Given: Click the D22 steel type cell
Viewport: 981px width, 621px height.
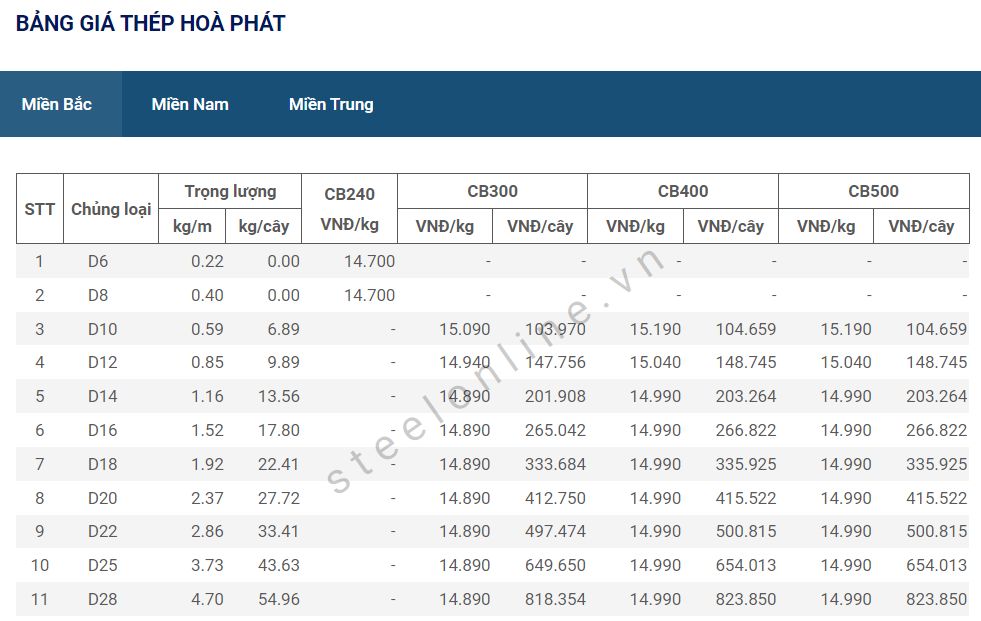Looking at the screenshot, I should pyautogui.click(x=103, y=531).
